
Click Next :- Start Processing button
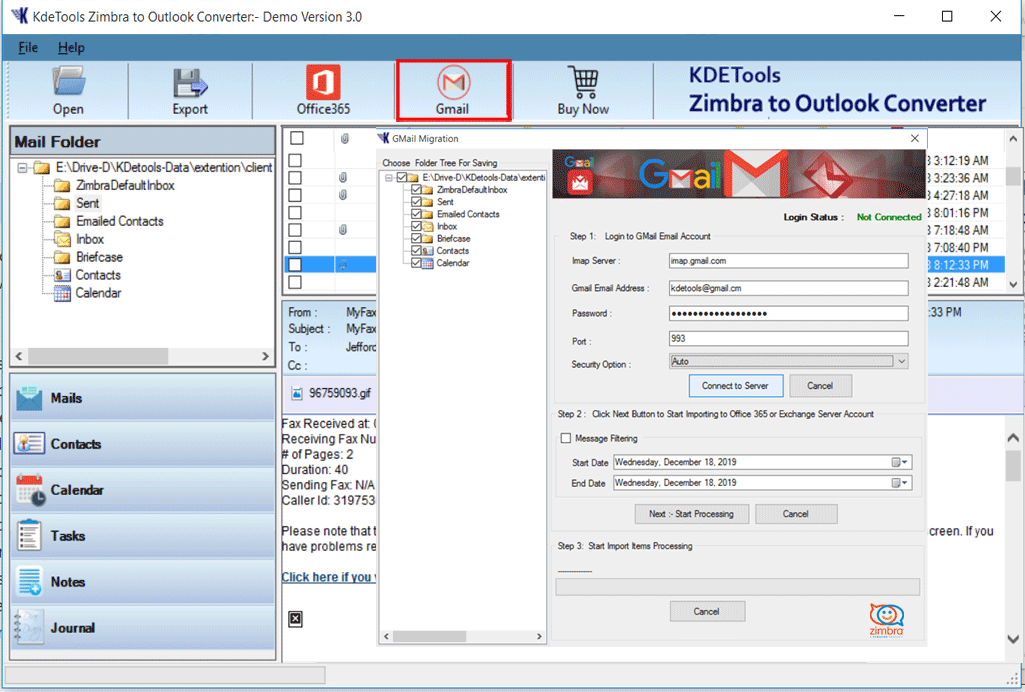pyautogui.click(x=691, y=514)
